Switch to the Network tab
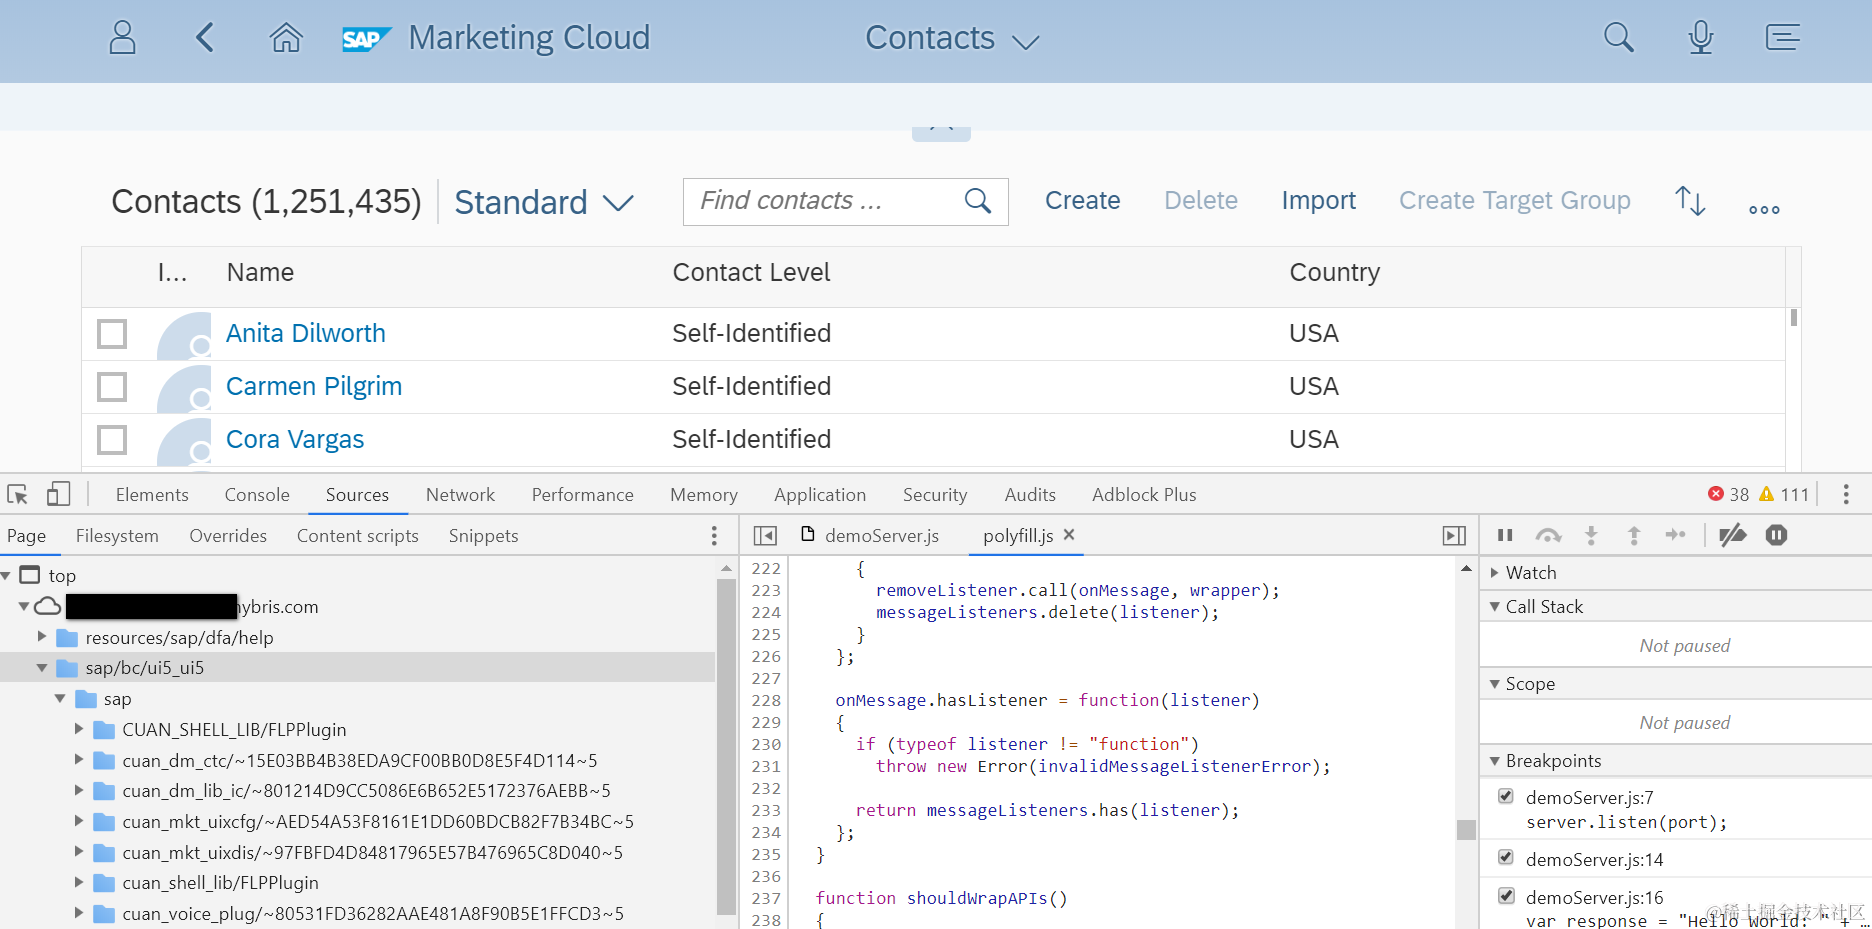Screen dimensions: 1872x929 coord(460,494)
